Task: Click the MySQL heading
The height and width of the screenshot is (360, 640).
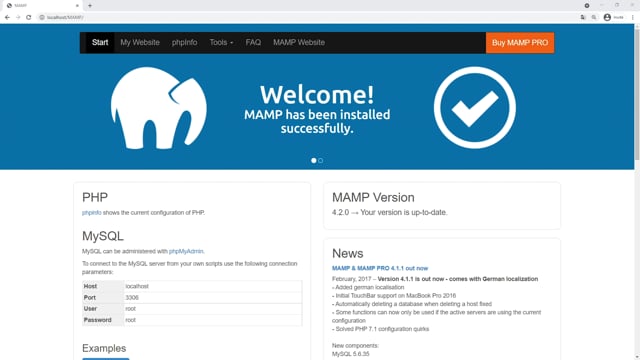Action: (102, 236)
